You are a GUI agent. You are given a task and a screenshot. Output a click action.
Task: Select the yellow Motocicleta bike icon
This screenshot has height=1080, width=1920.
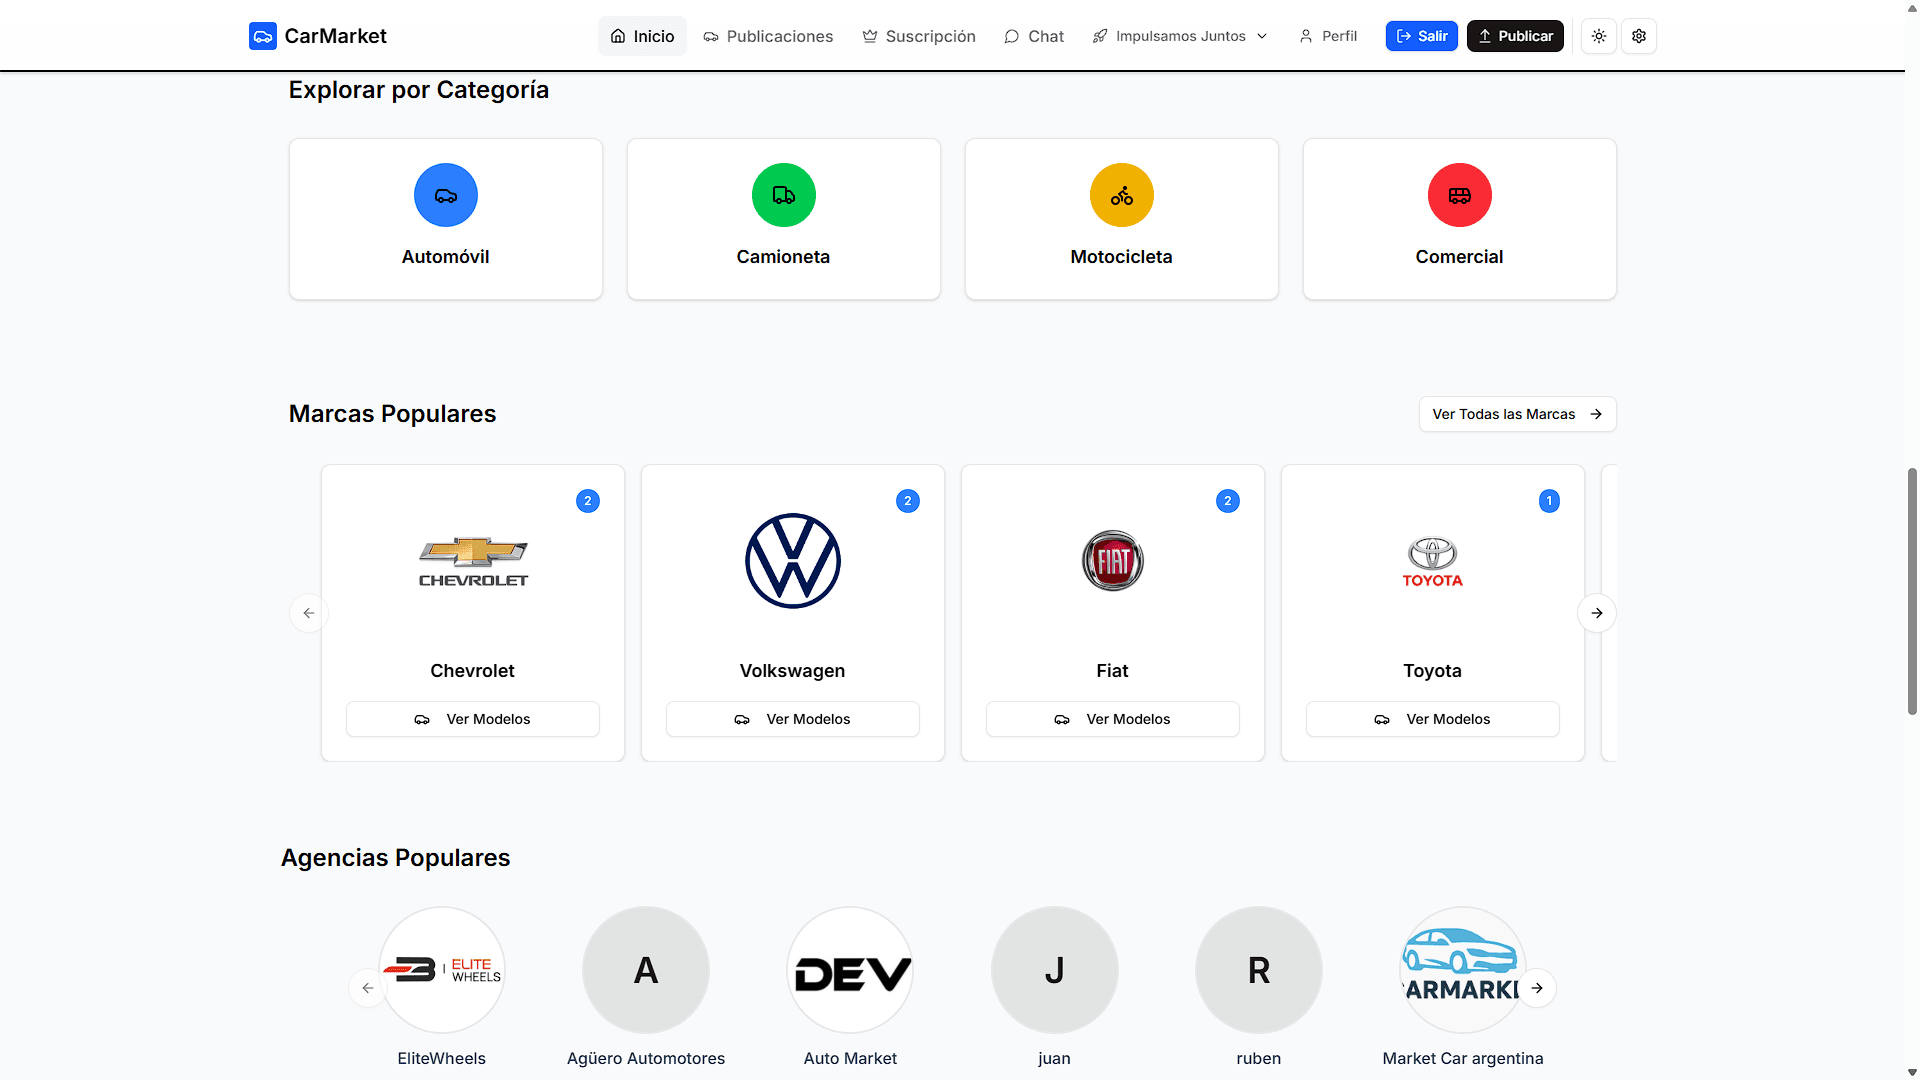[x=1122, y=195]
